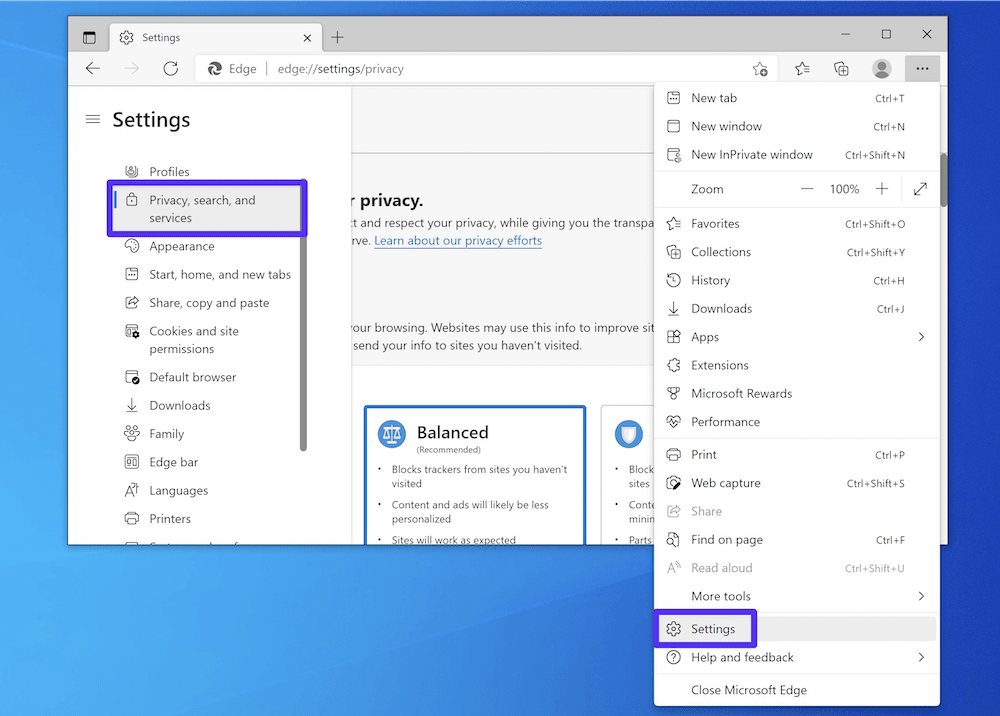The height and width of the screenshot is (716, 1000).
Task: Switch to Cookies and site permissions settings
Action: [196, 340]
